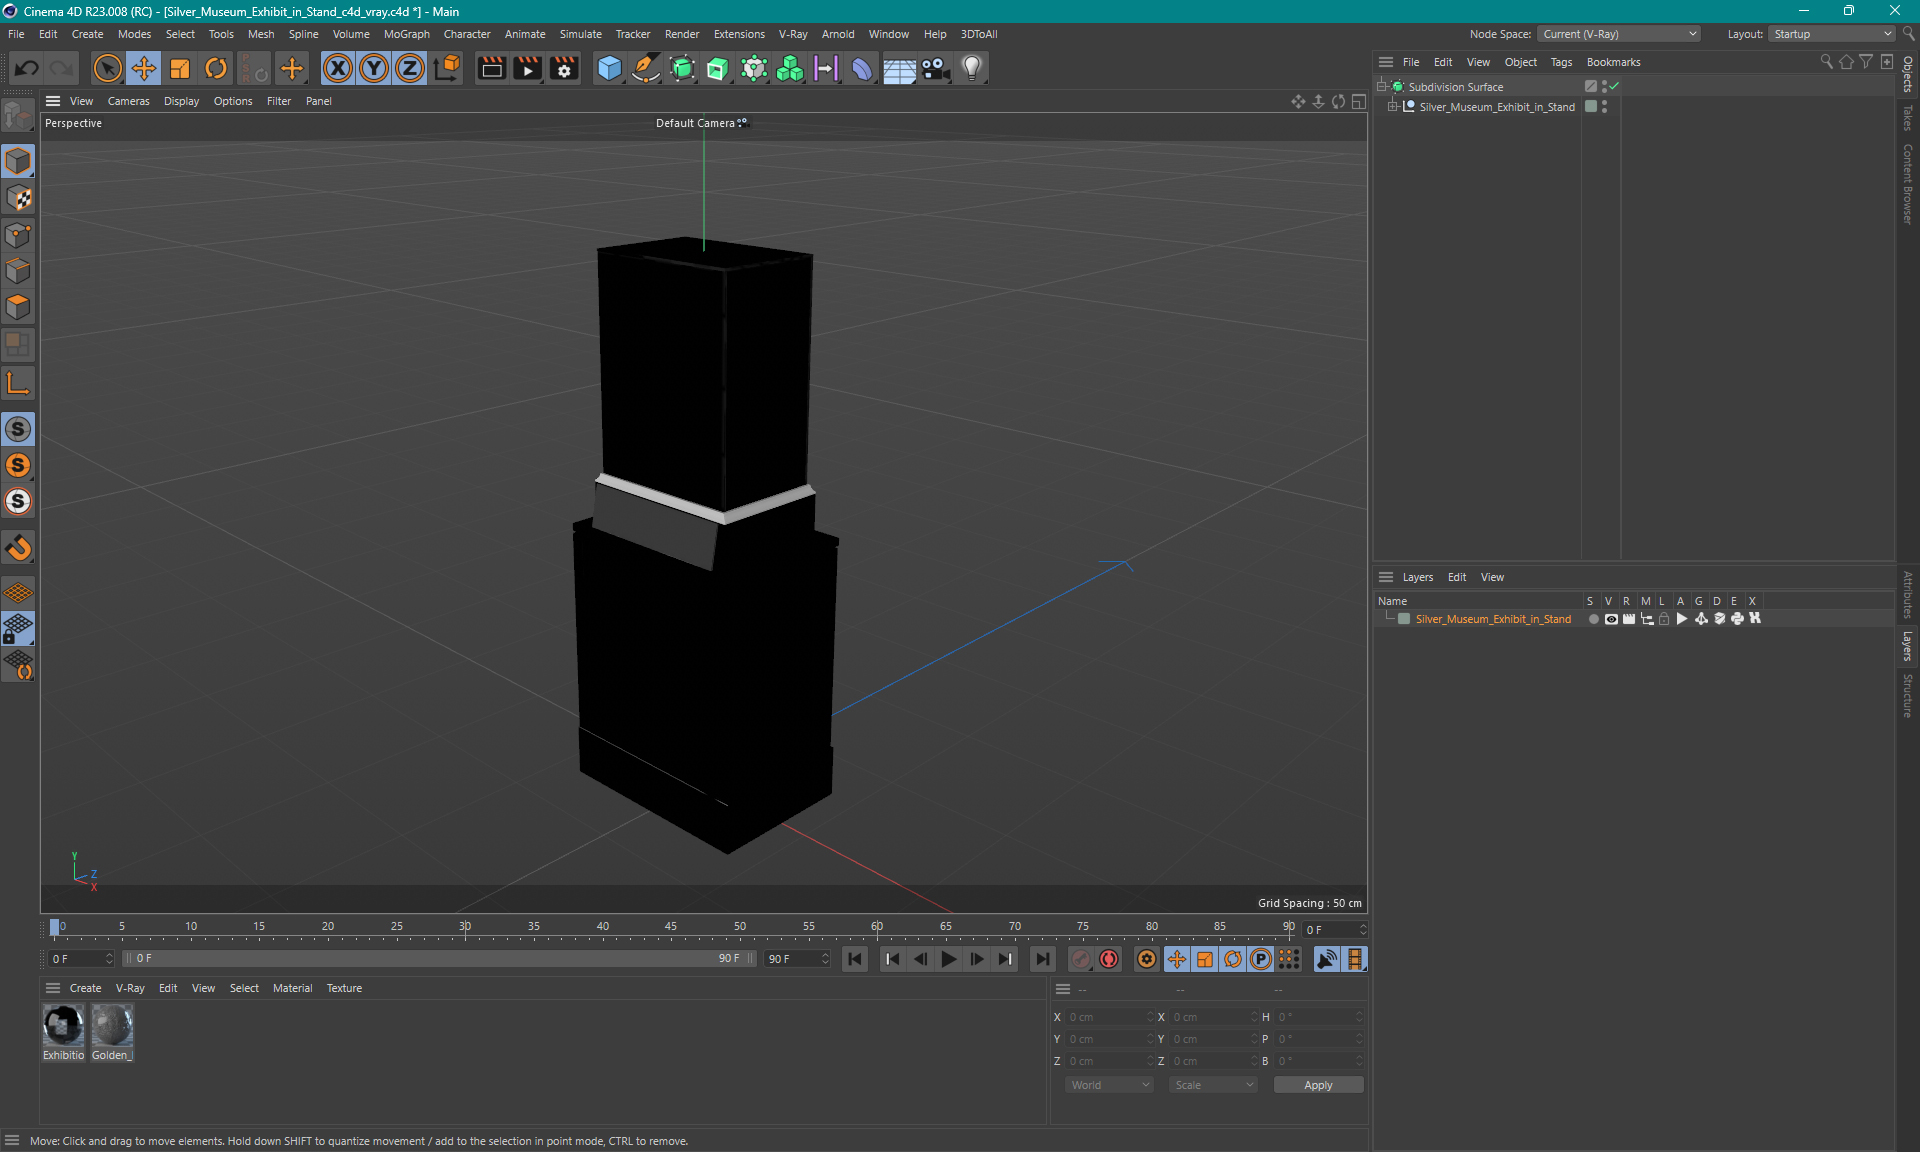The width and height of the screenshot is (1920, 1152).
Task: Toggle Subdivision Surface enabled checkmark
Action: tap(1614, 86)
